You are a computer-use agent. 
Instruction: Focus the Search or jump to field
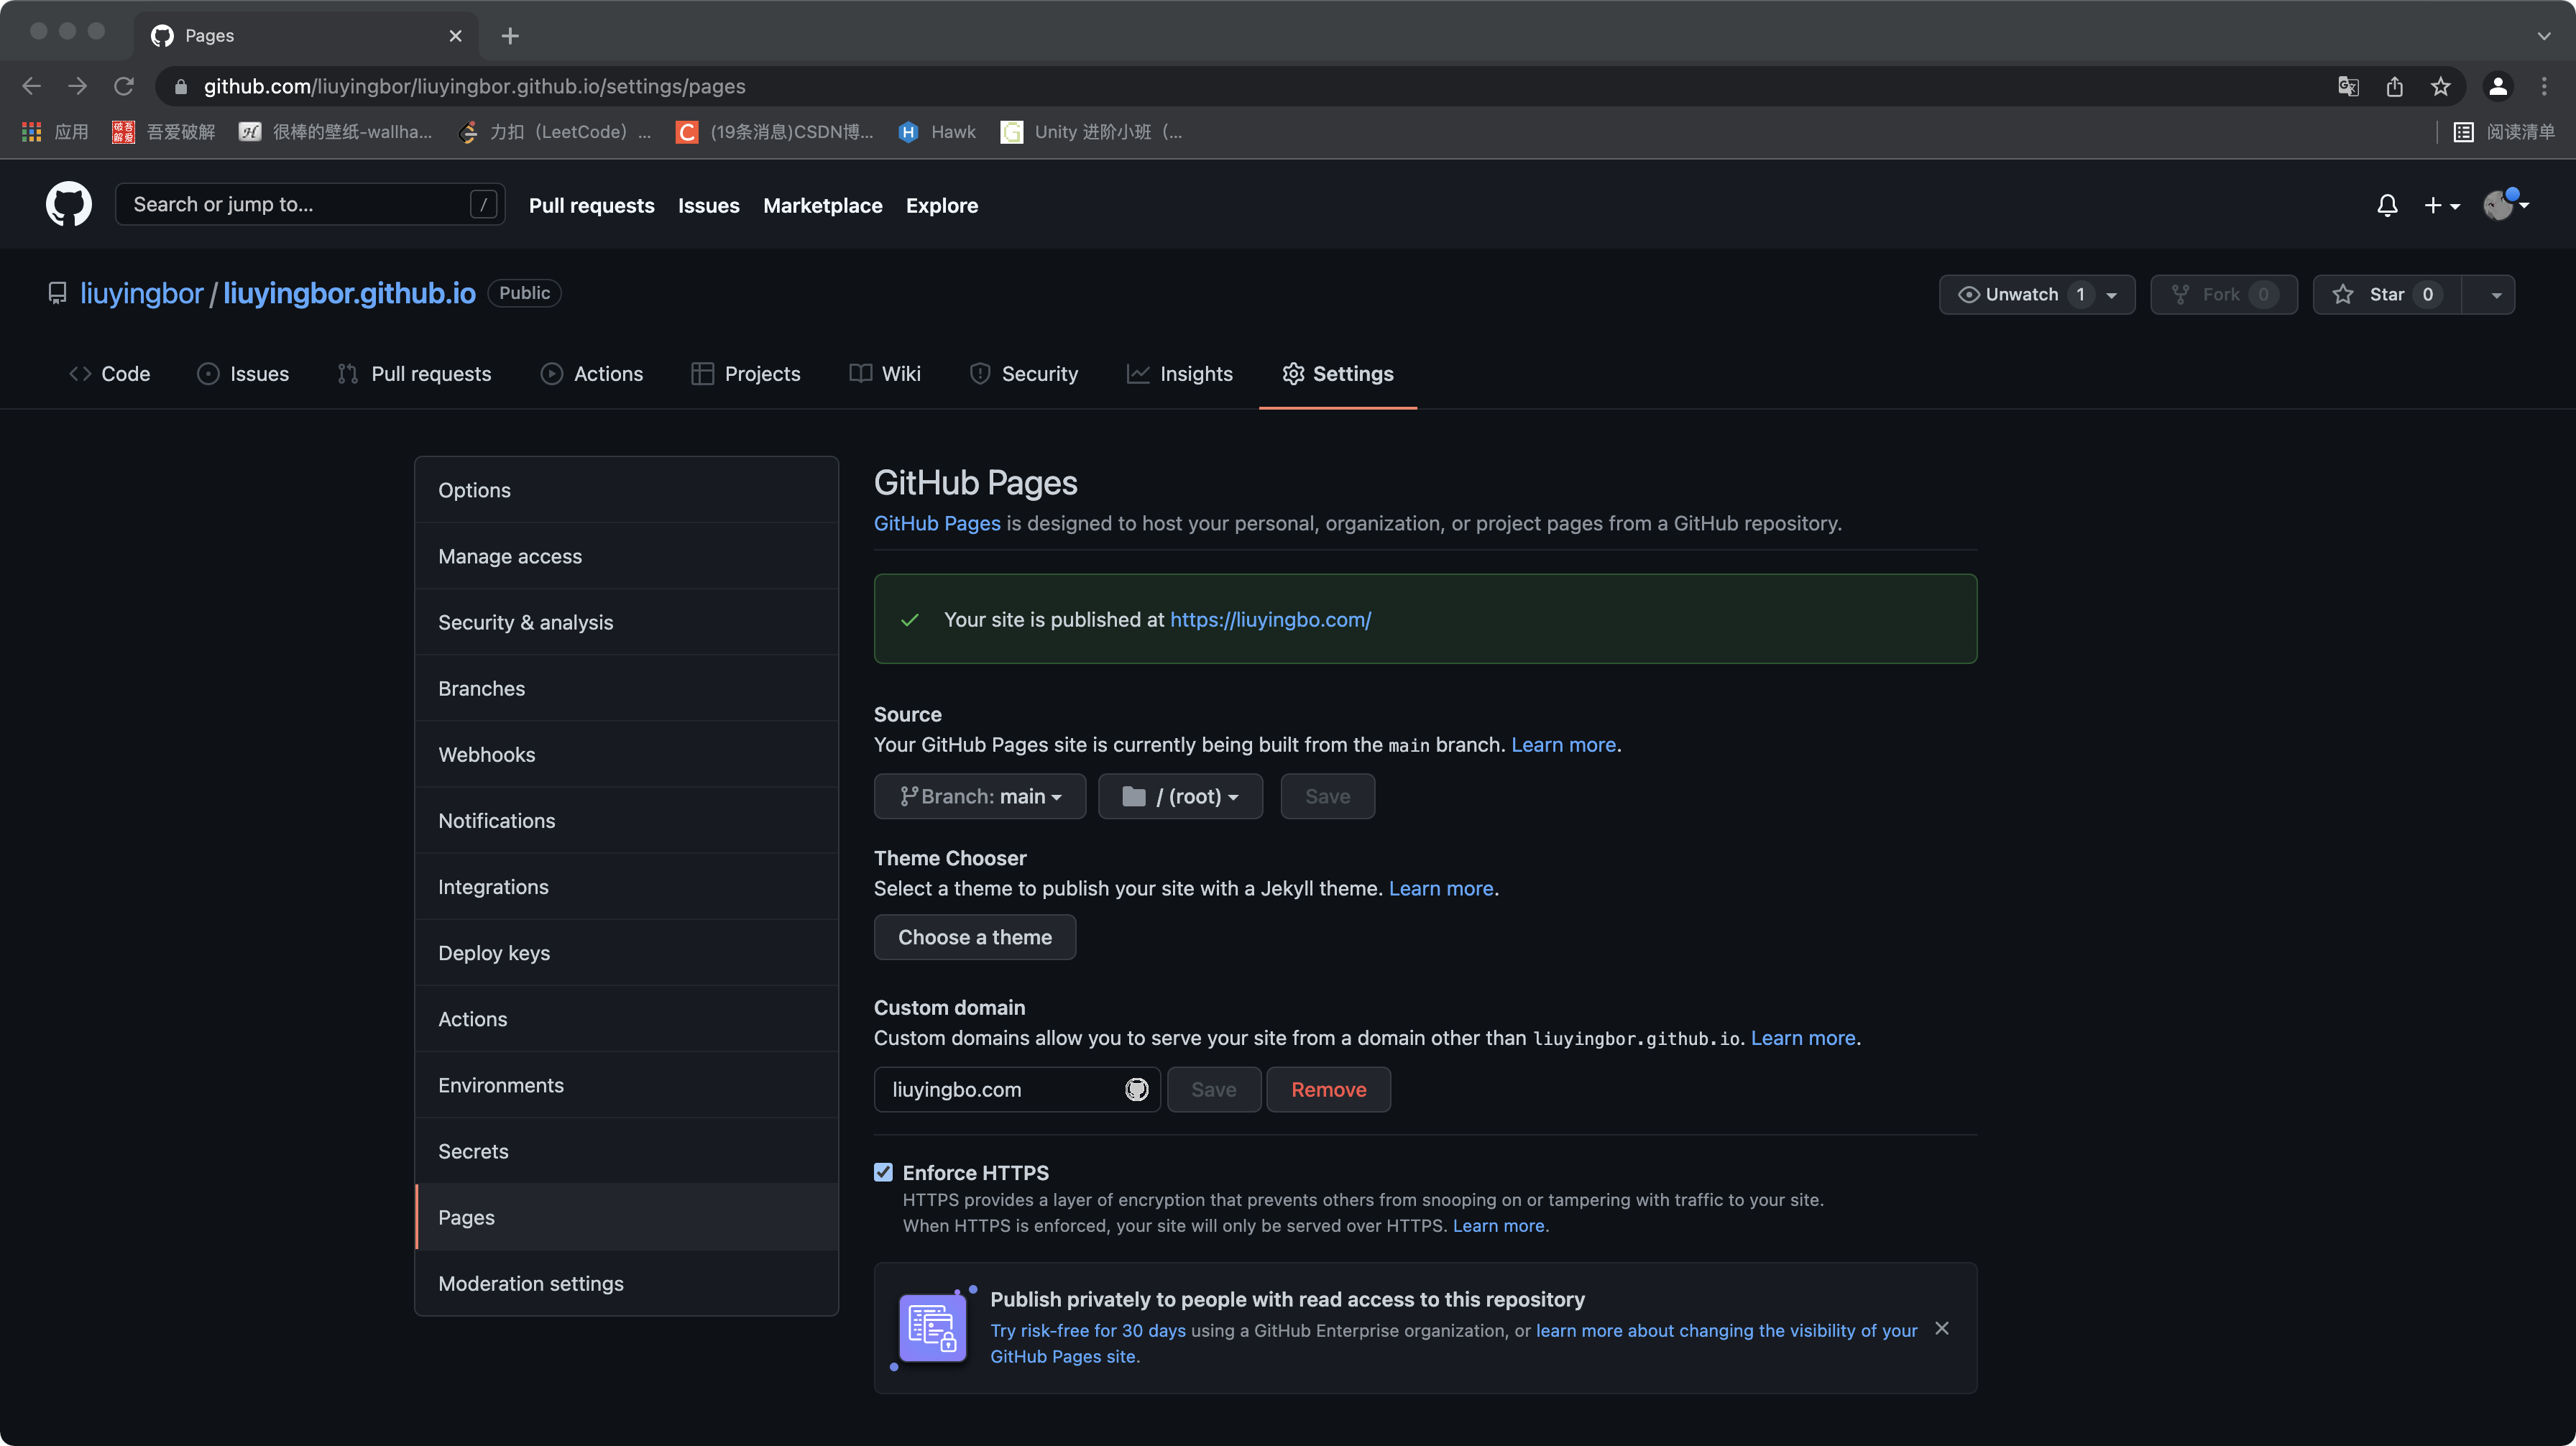tap(310, 204)
